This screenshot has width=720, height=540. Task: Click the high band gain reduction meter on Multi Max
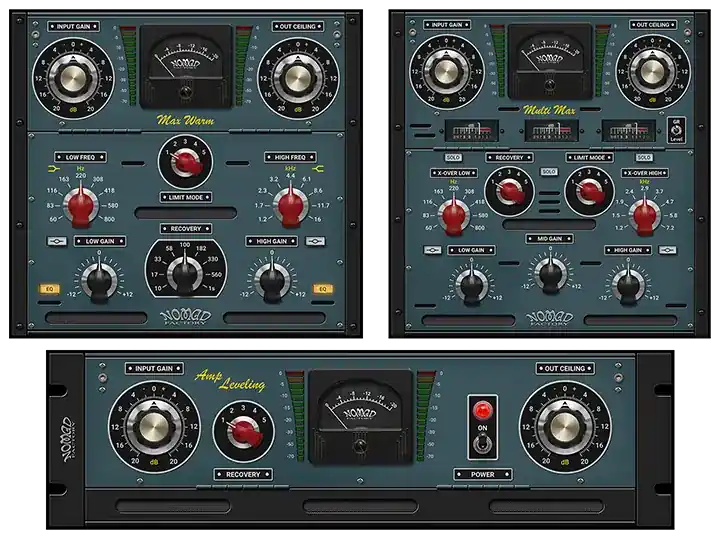pos(629,131)
